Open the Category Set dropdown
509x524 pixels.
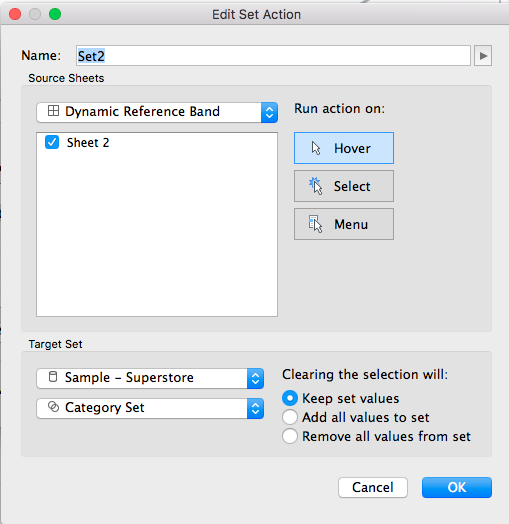click(x=150, y=408)
